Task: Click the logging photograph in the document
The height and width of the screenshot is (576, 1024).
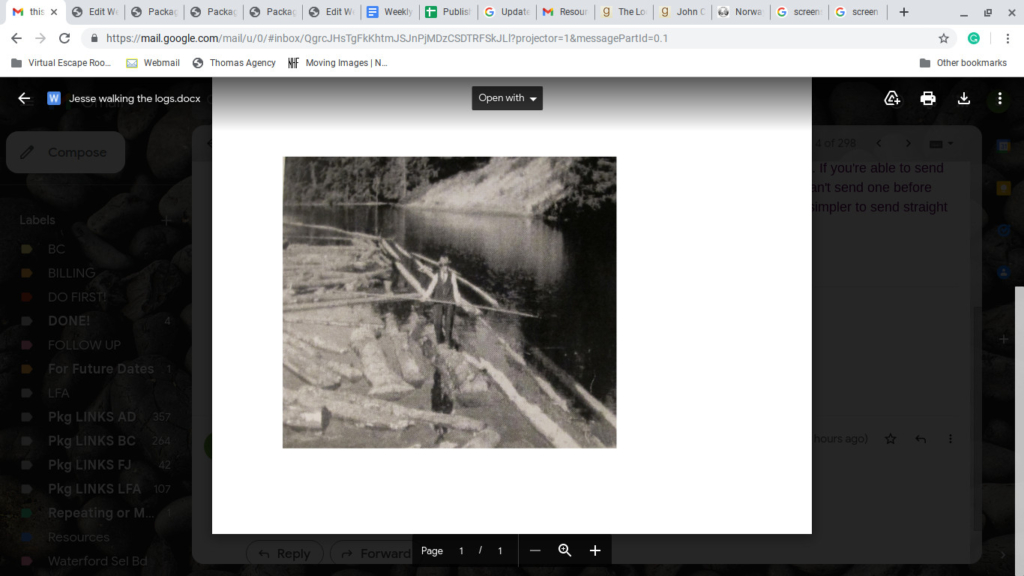Action: pos(449,301)
